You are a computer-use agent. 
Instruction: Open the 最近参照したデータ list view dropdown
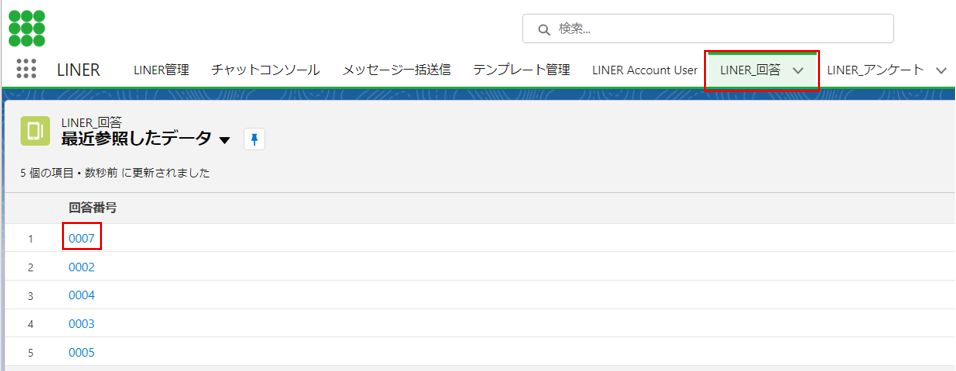point(224,141)
